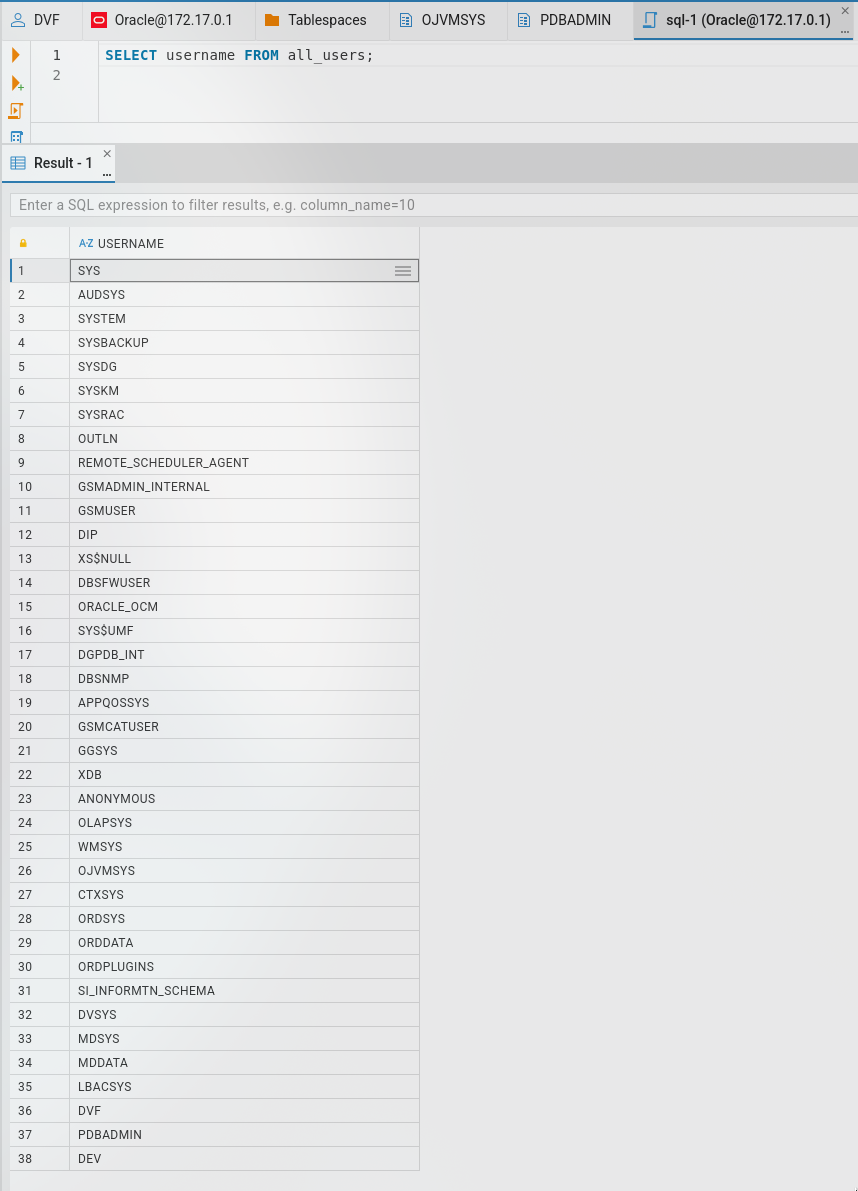
Task: Select the ORDDATA cell
Action: point(244,943)
